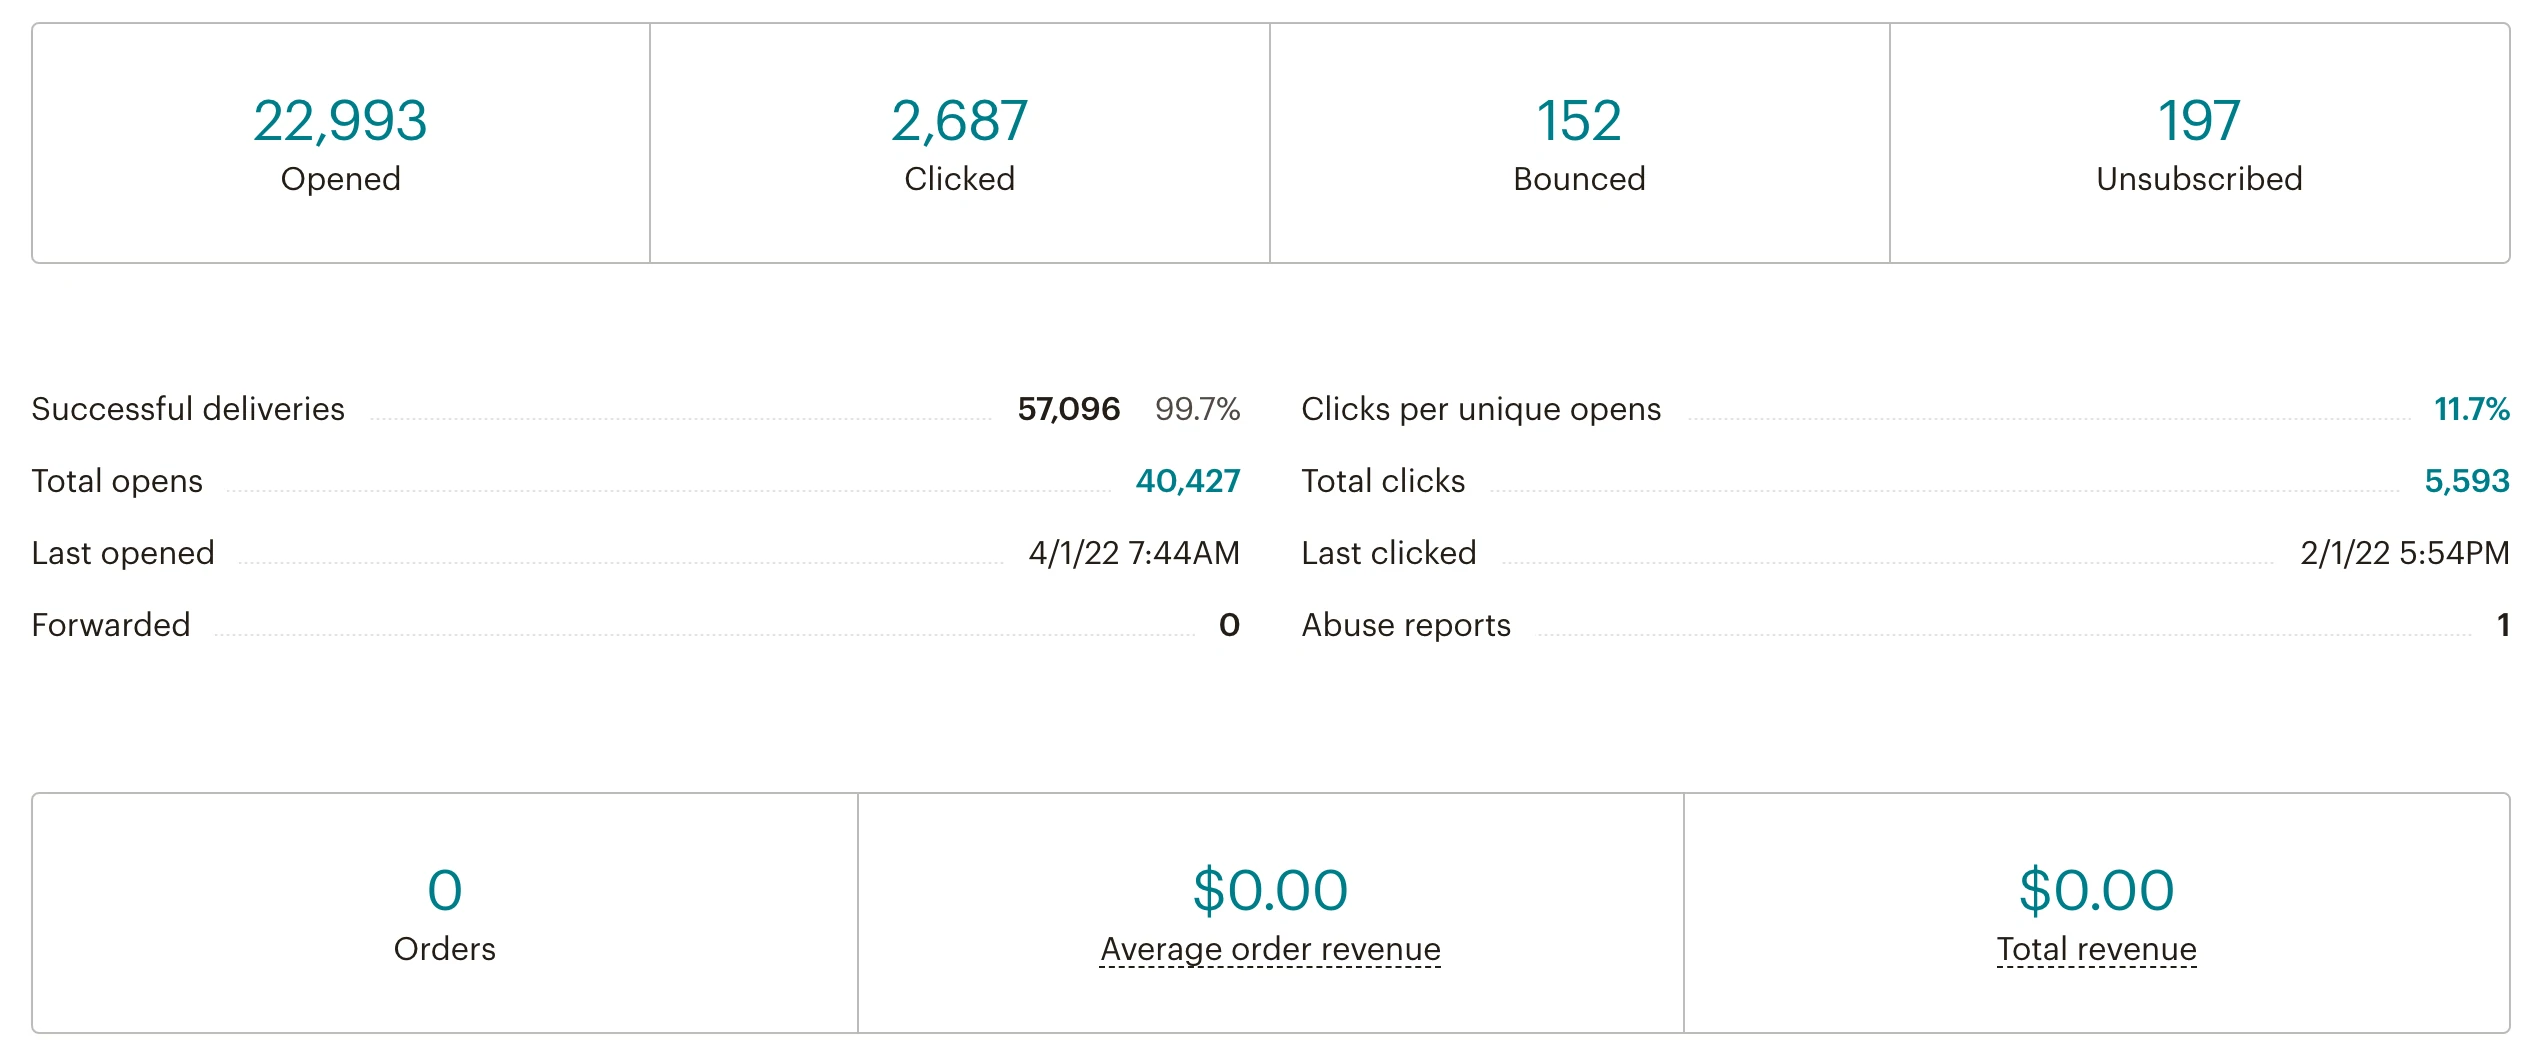The width and height of the screenshot is (2543, 1061).
Task: Click the Total opens value 40,427
Action: 1187,481
